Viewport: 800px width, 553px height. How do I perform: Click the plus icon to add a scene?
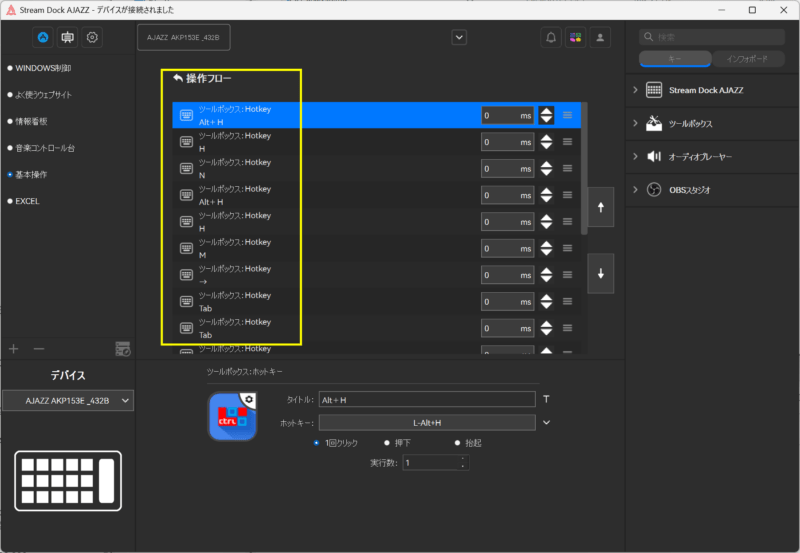coord(14,349)
